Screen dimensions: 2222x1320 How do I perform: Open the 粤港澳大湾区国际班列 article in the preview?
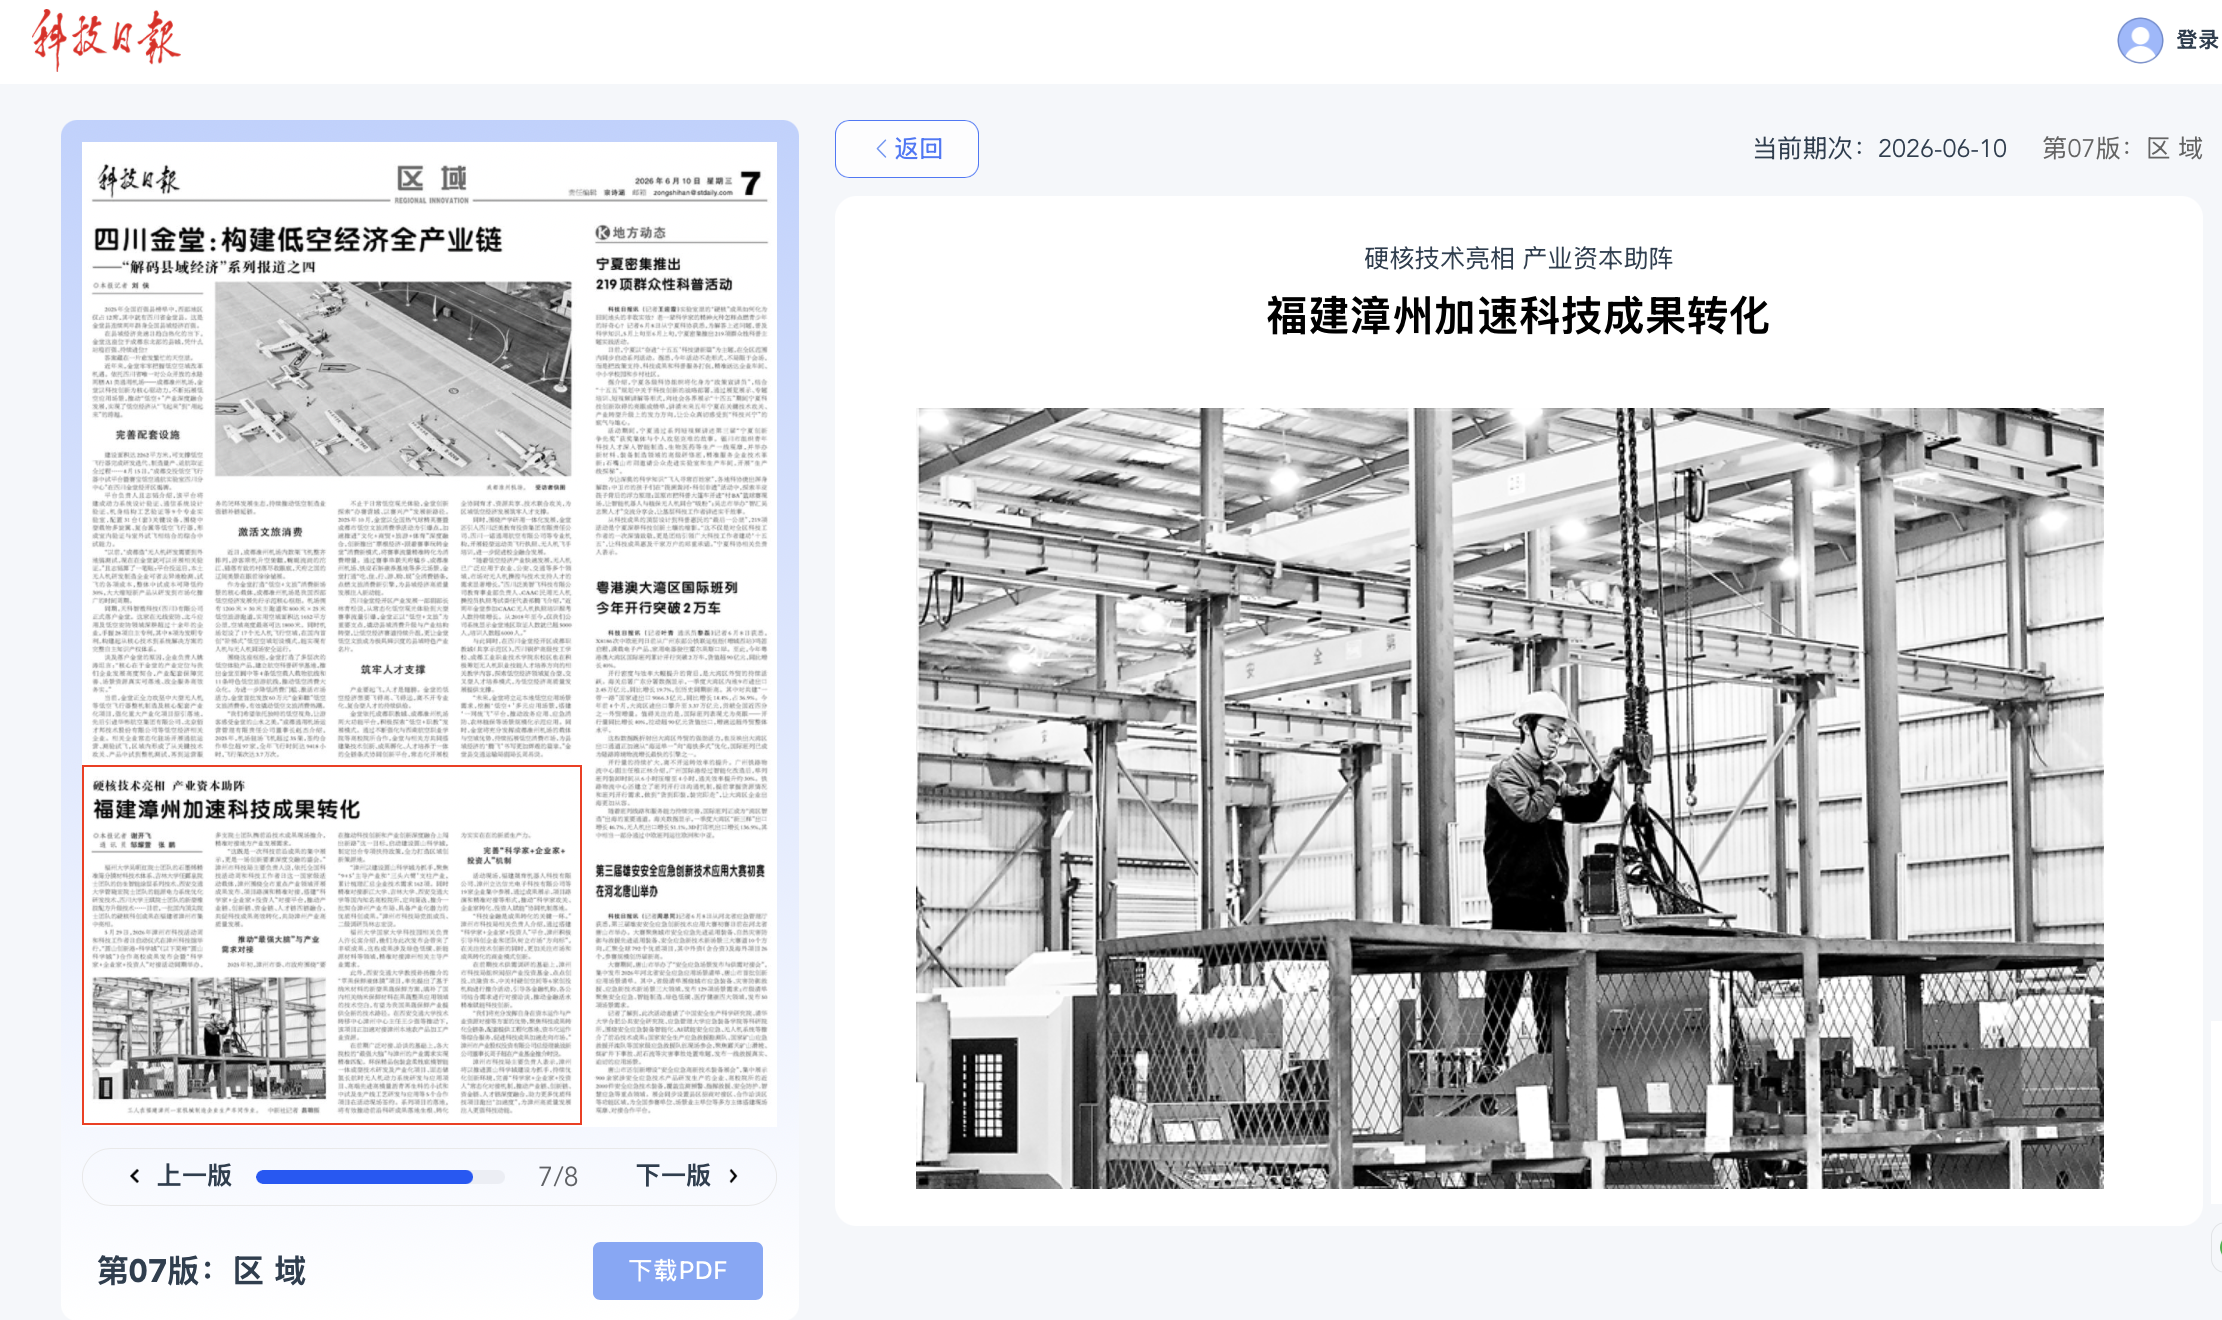pyautogui.click(x=667, y=597)
